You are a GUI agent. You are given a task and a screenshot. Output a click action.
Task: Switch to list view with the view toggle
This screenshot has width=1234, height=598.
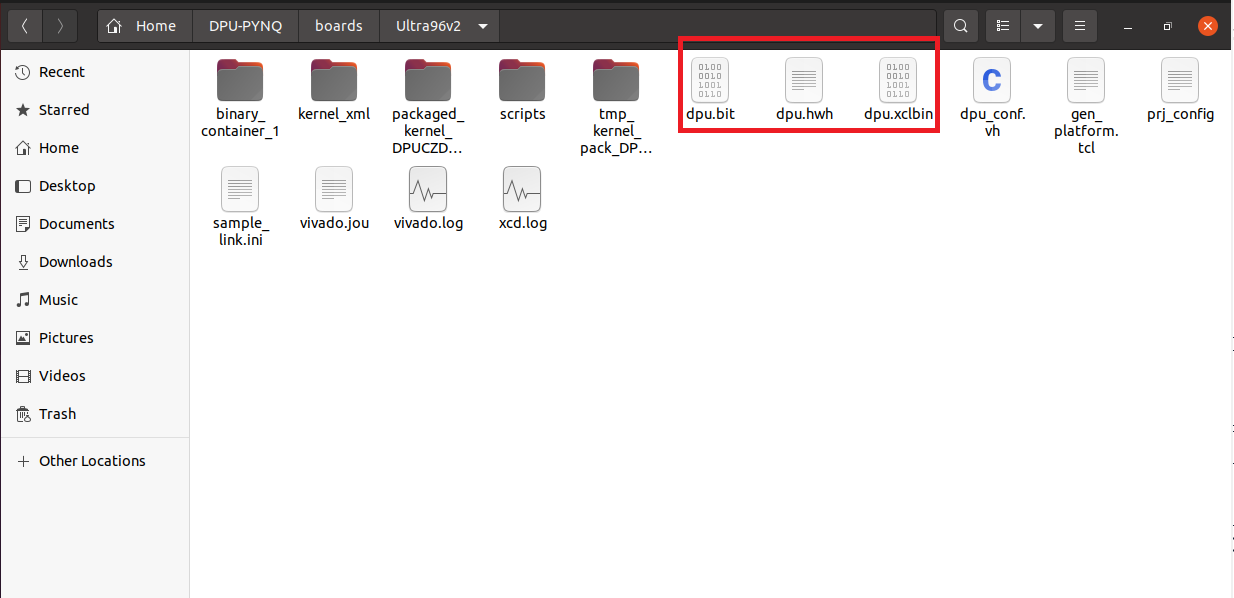click(1003, 26)
